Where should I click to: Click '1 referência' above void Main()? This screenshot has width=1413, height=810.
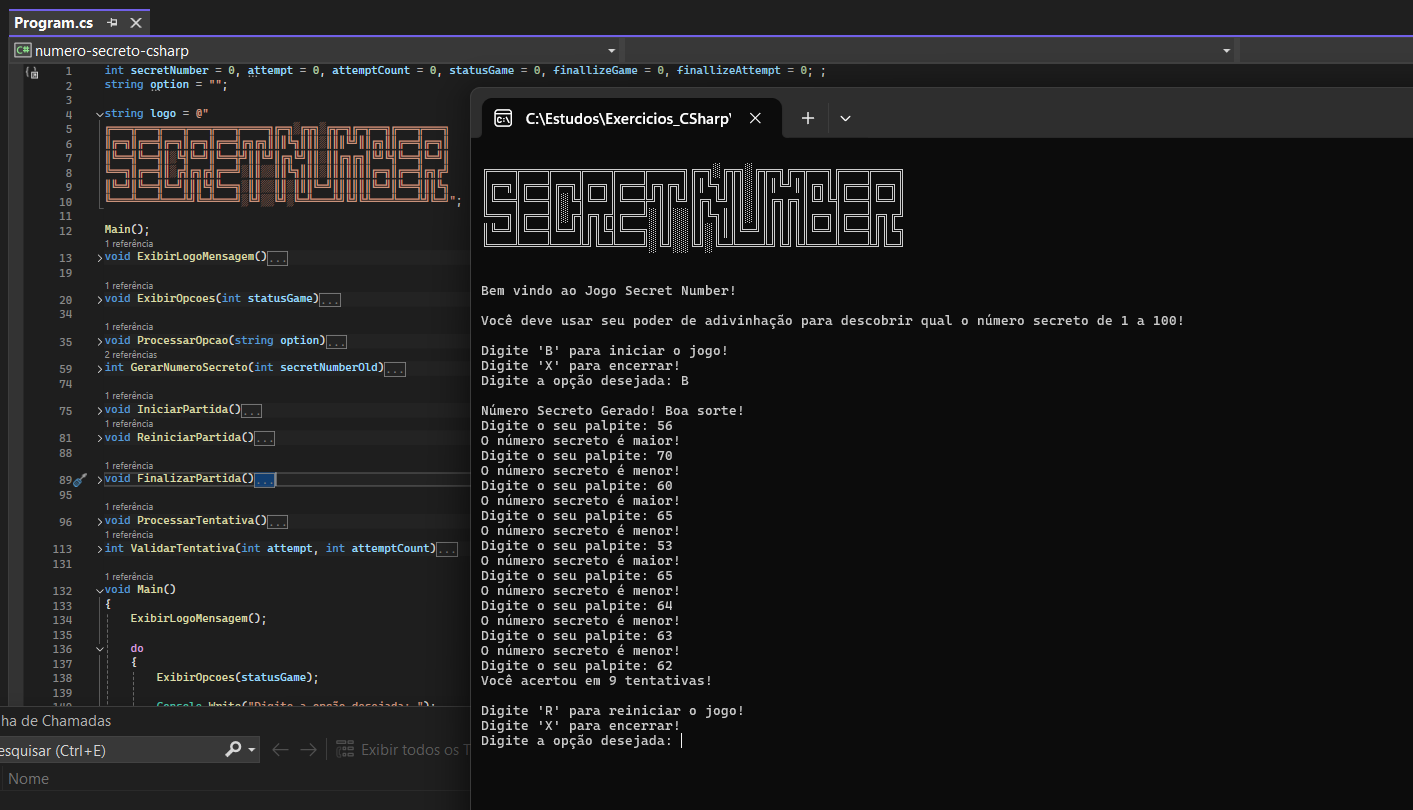129,577
